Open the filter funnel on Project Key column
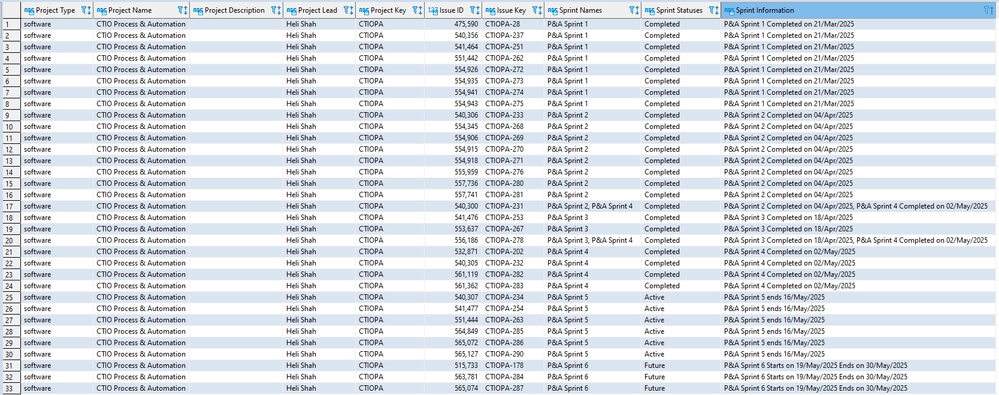The image size is (999, 395). coord(415,10)
